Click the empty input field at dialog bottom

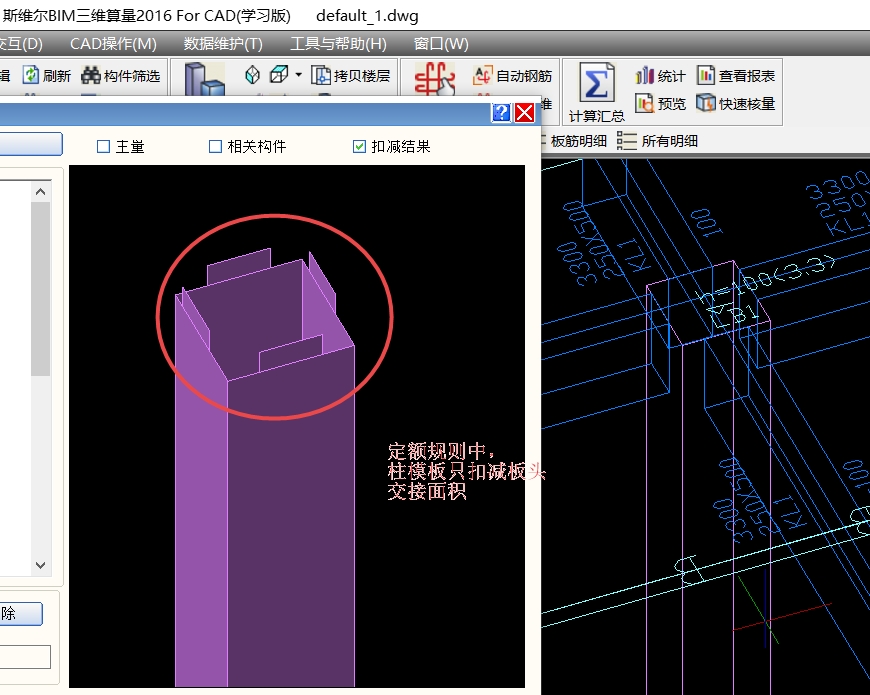click(25, 657)
